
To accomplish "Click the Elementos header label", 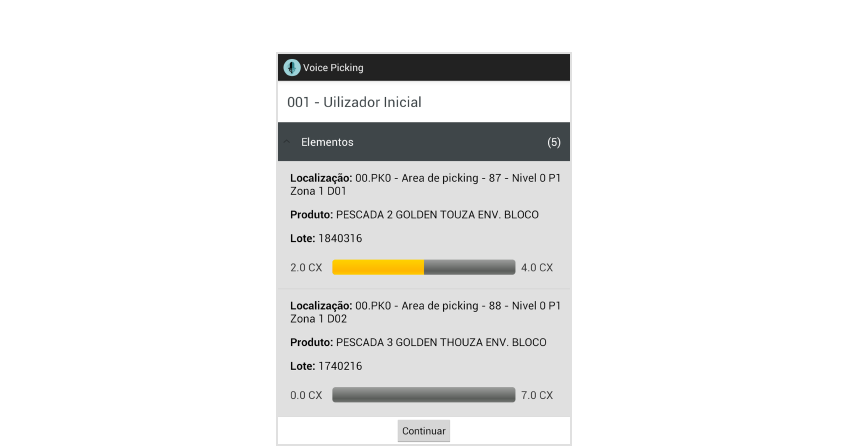I will tap(327, 142).
